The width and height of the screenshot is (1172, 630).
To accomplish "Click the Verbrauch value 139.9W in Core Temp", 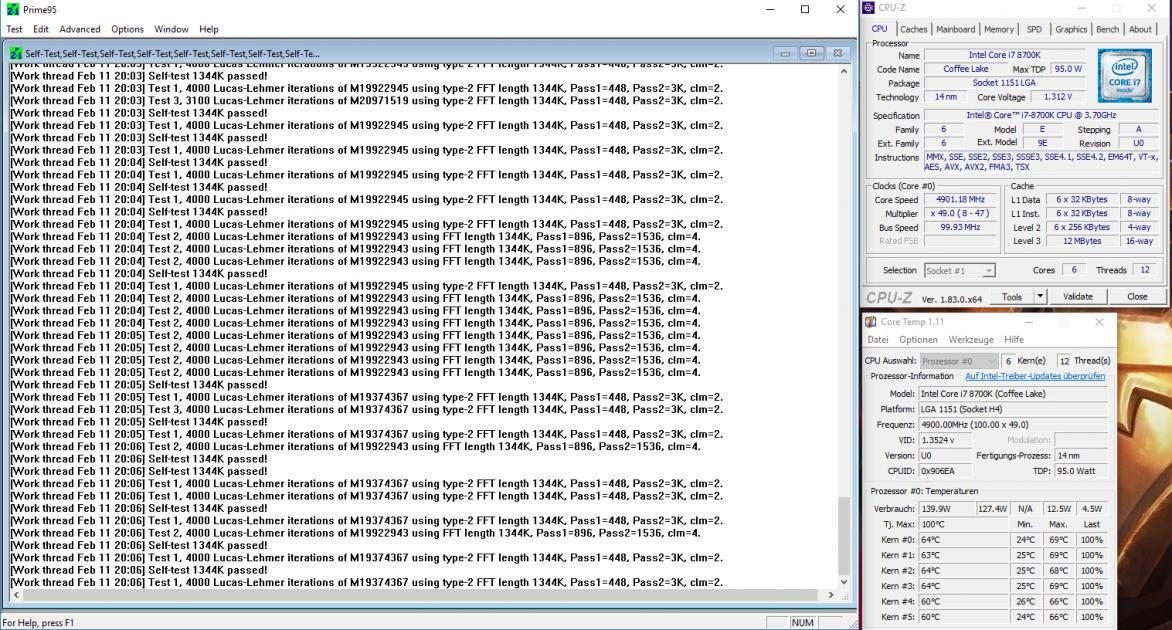I will [946, 509].
